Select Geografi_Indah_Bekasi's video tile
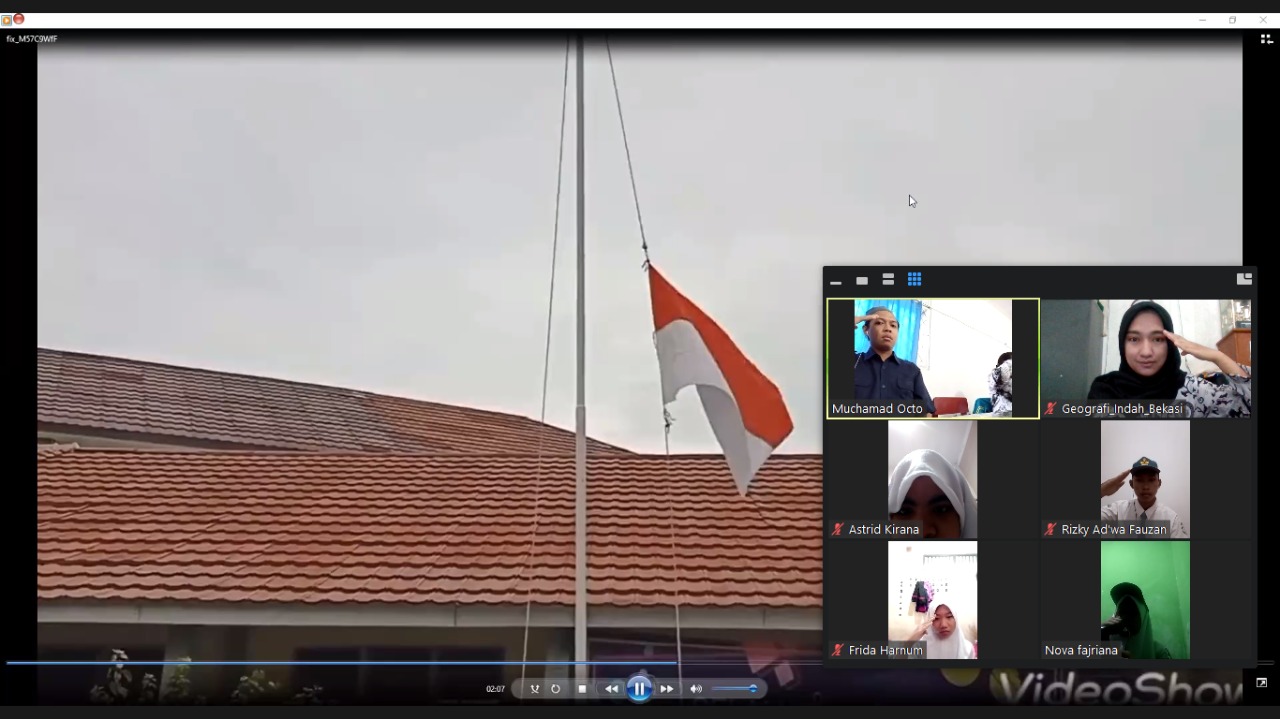 pyautogui.click(x=1146, y=357)
